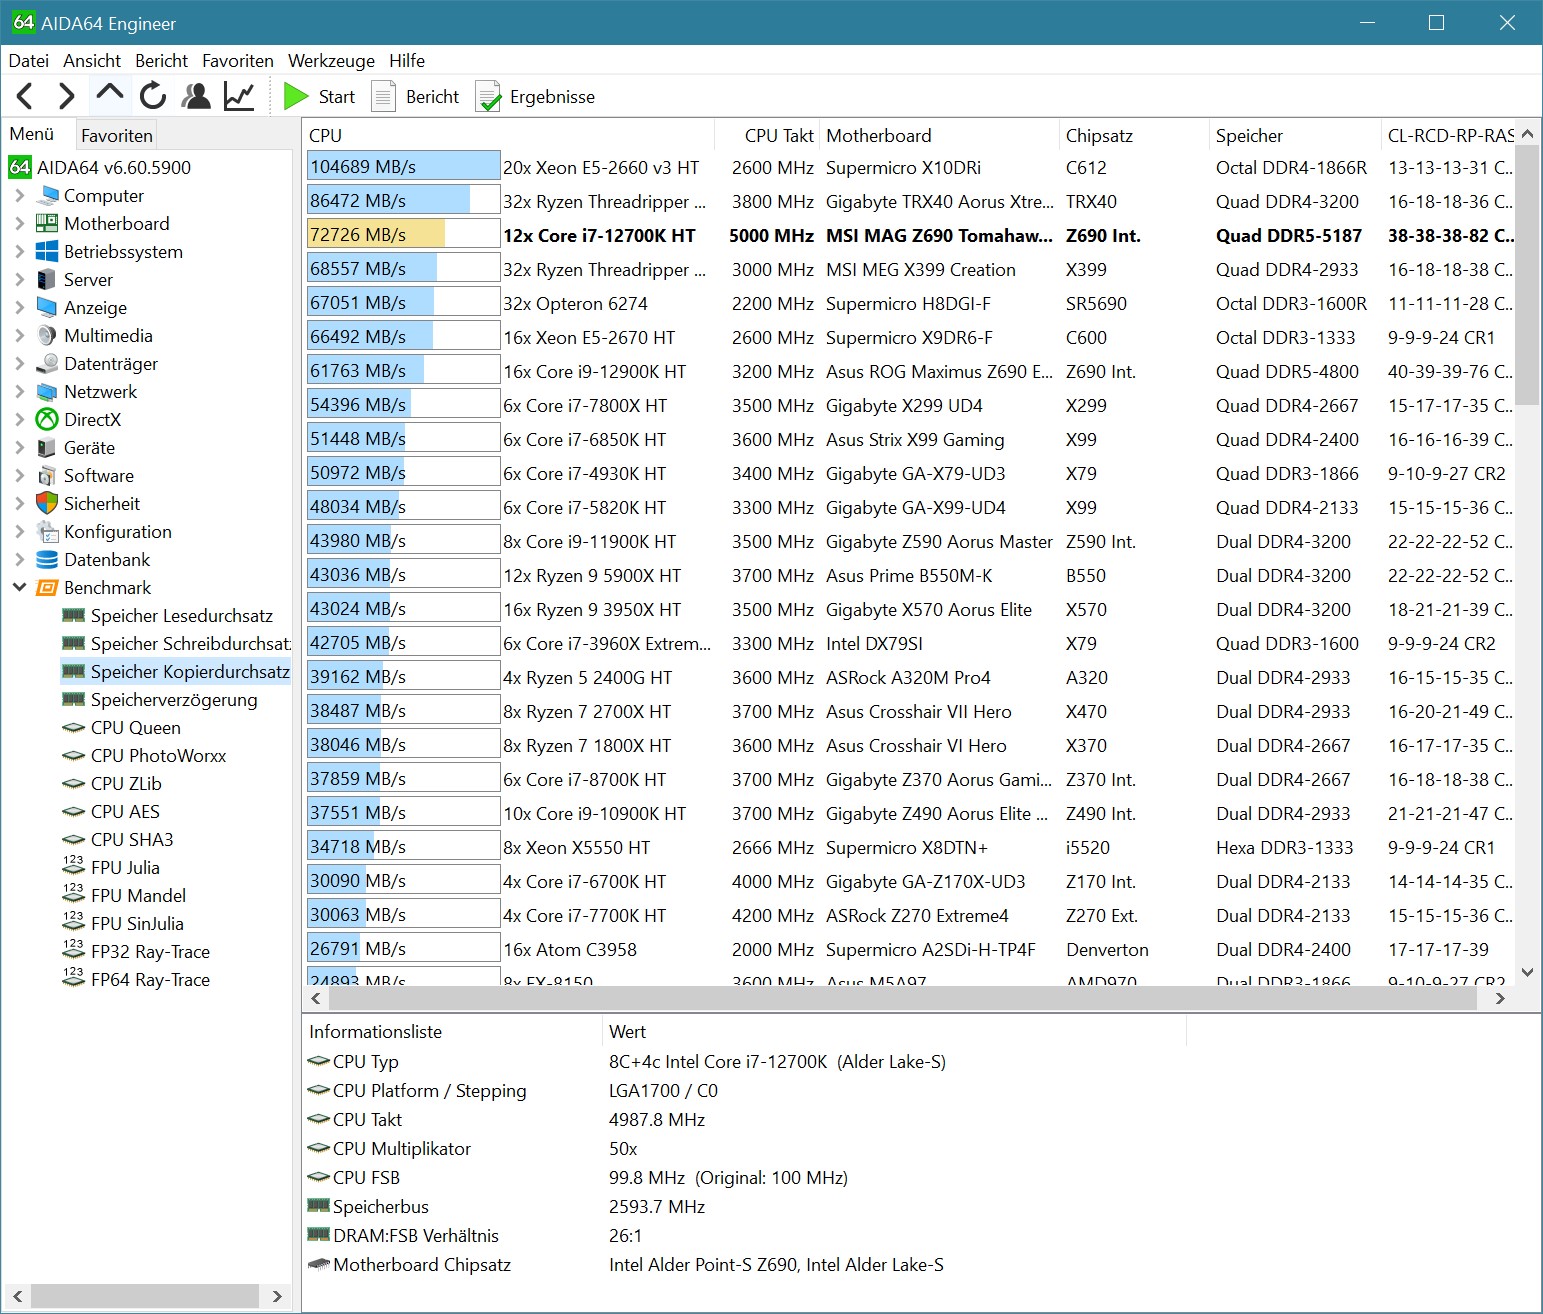Click the Back navigation arrow
Viewport: 1543px width, 1314px height.
point(26,96)
